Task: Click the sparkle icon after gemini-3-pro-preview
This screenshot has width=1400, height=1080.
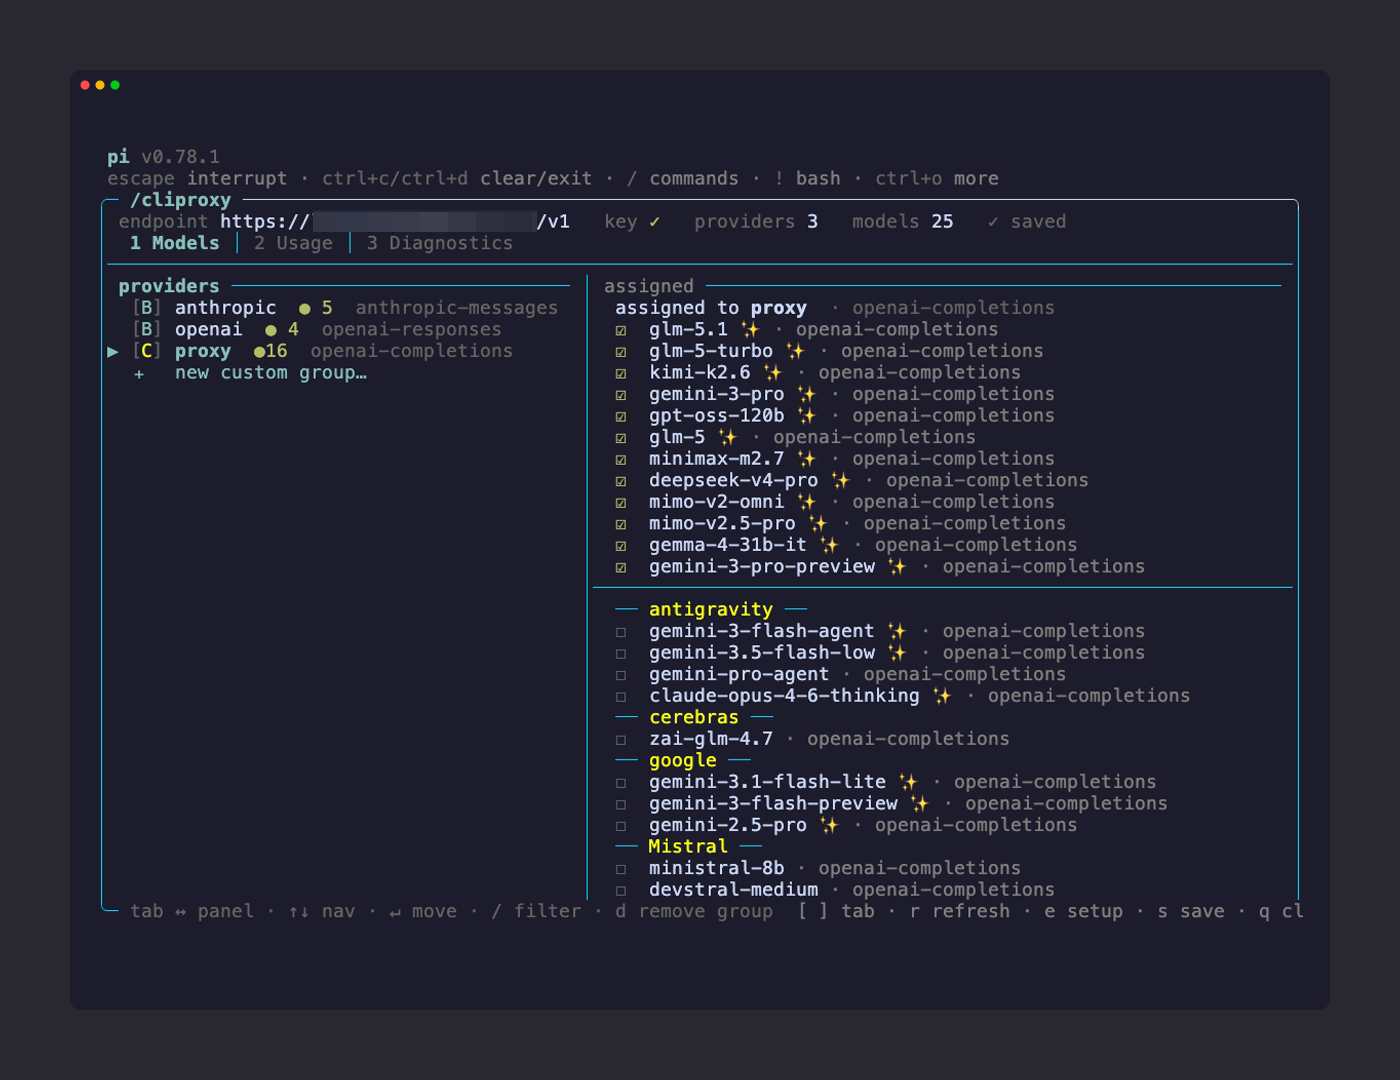Action: click(897, 566)
